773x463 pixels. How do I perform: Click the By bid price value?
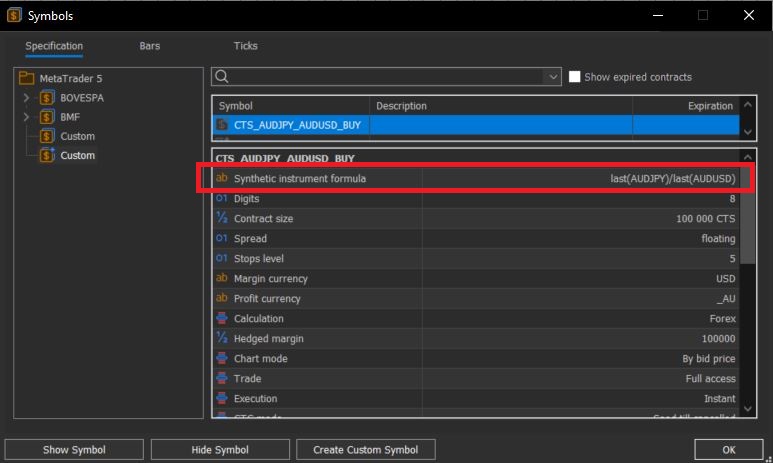tap(708, 359)
